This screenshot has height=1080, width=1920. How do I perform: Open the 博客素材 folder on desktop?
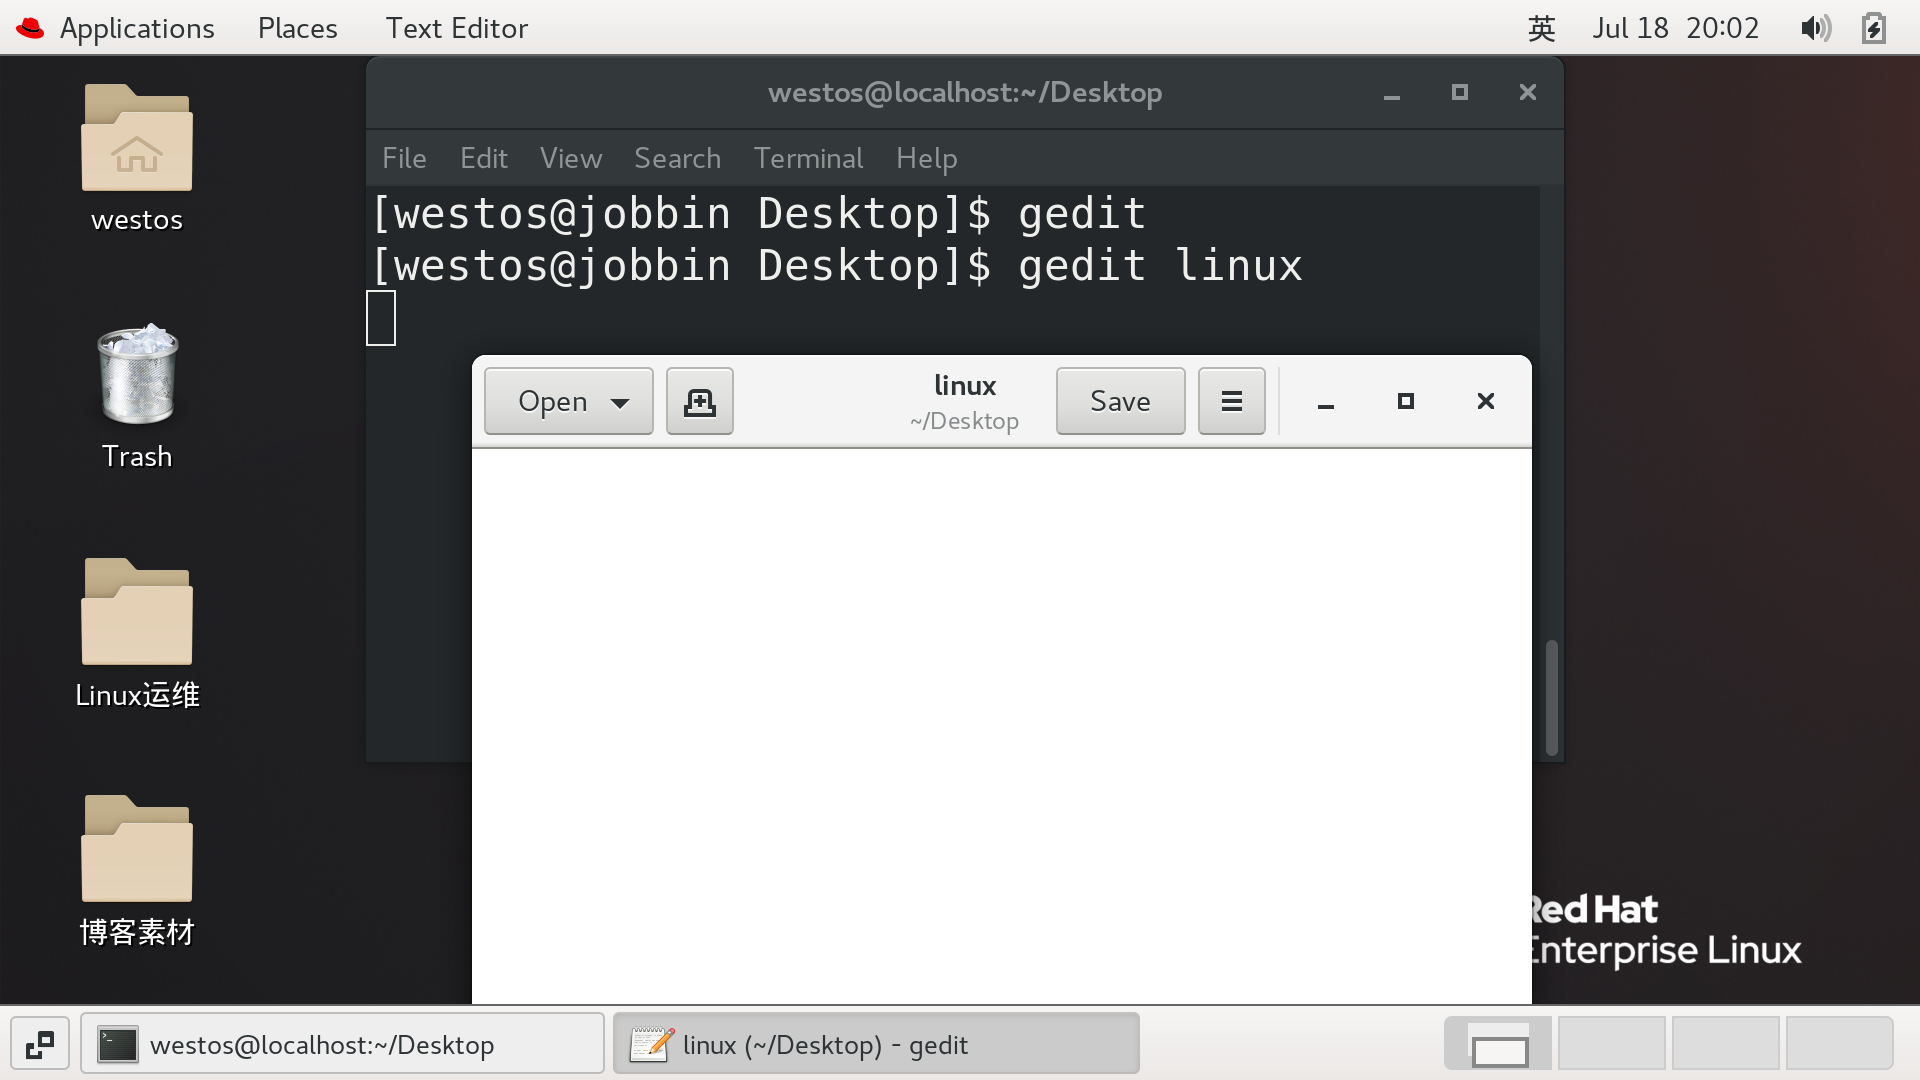point(137,848)
